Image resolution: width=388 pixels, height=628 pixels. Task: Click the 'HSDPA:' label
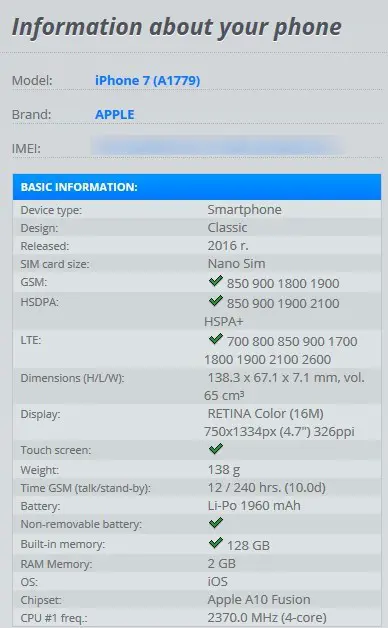pyautogui.click(x=39, y=302)
